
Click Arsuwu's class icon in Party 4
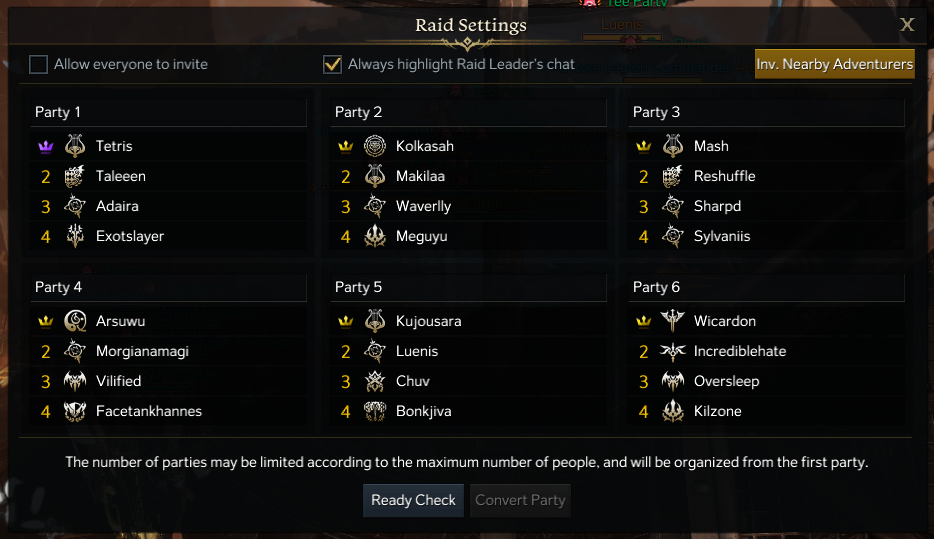76,321
